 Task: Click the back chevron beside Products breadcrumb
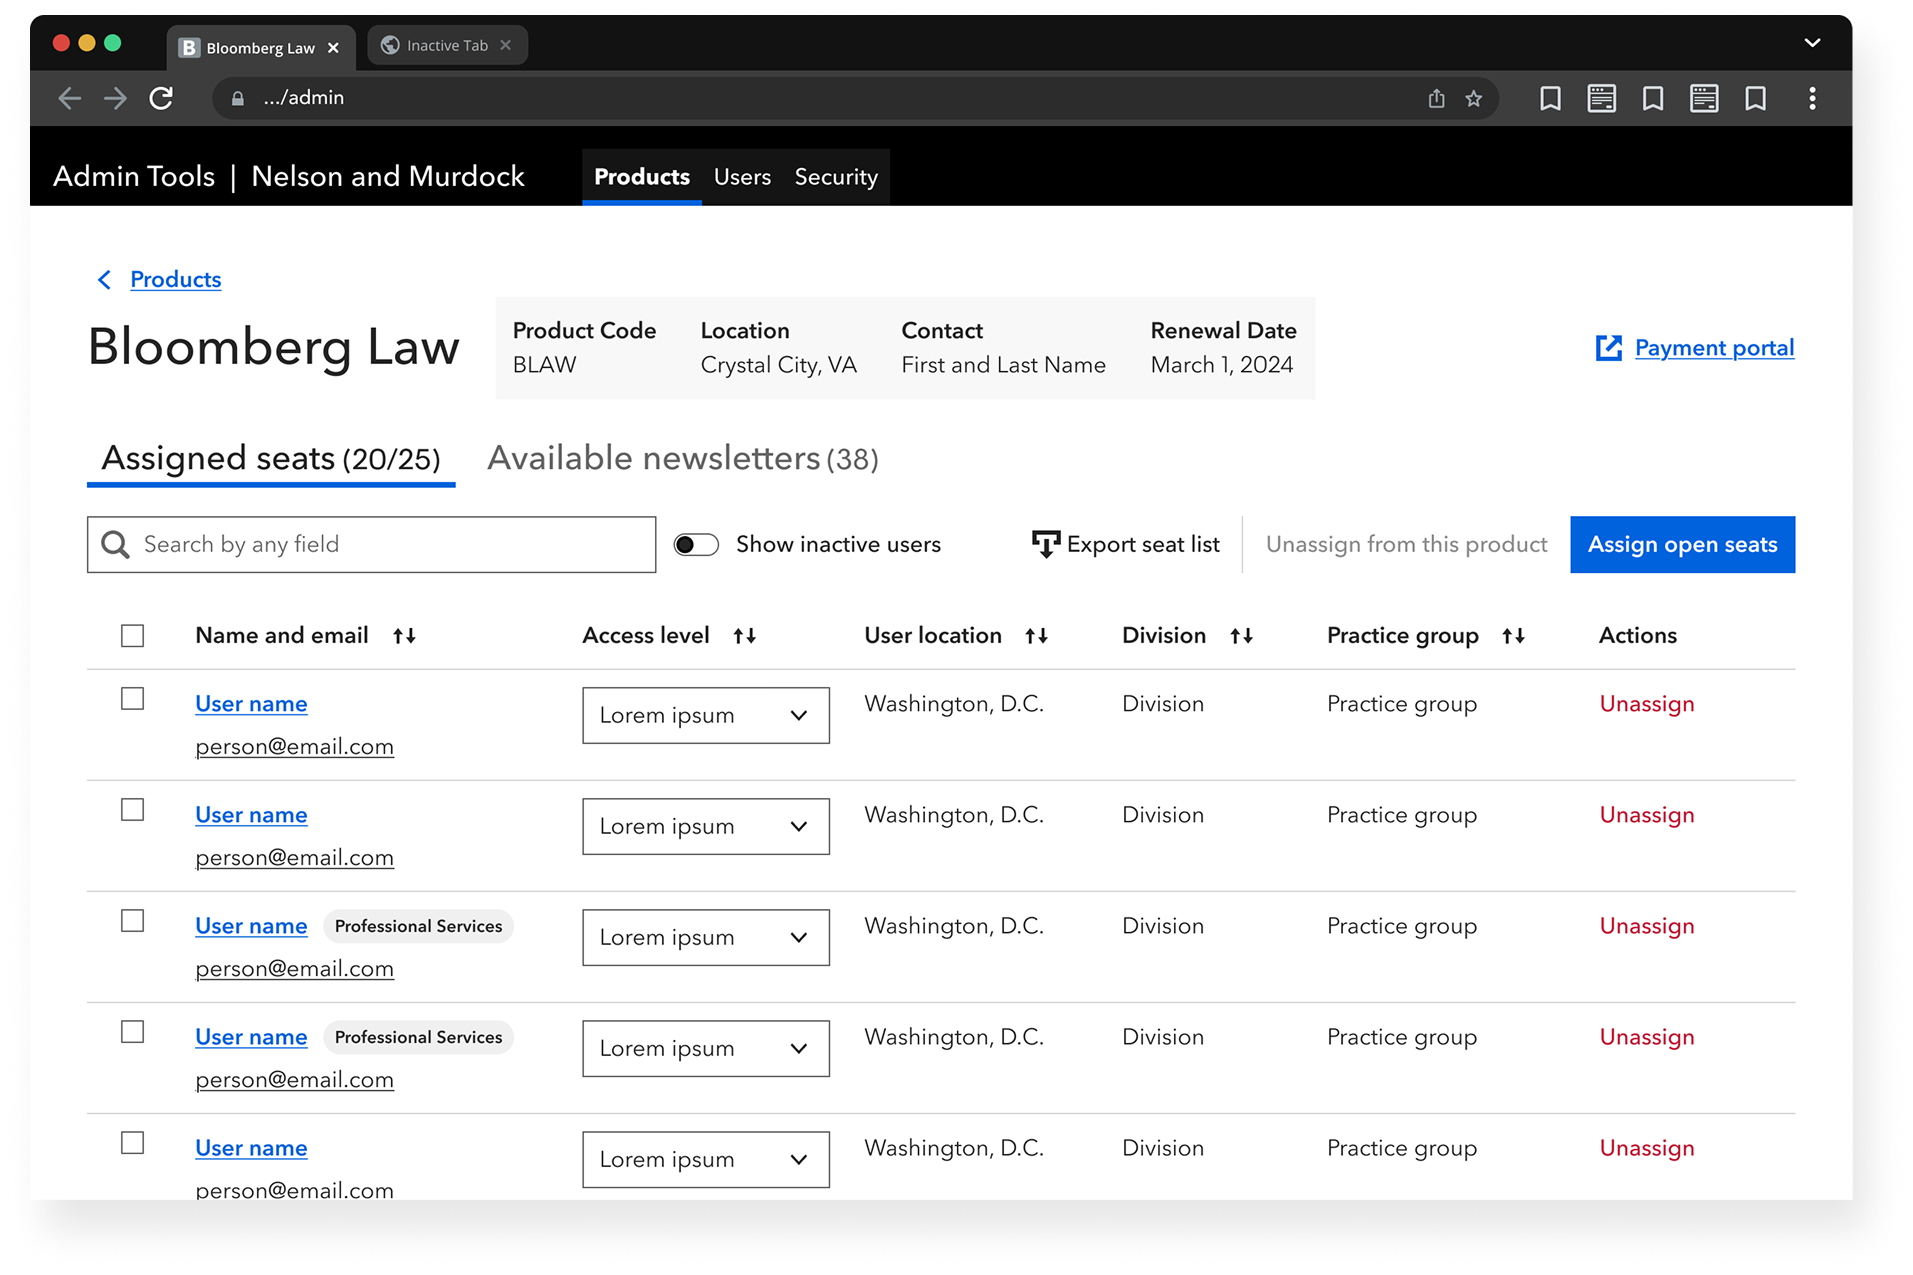pos(104,280)
